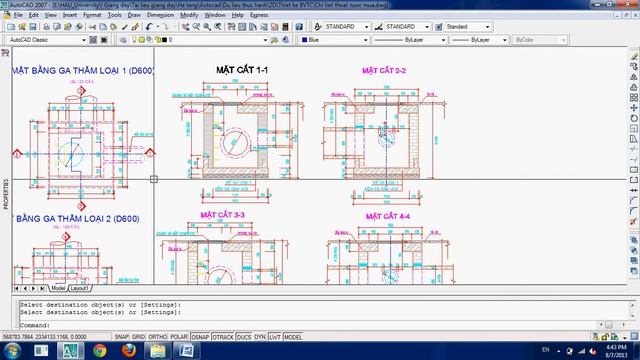640x360 pixels.
Task: Click the last-tab navigation arrow
Action: pos(42,288)
